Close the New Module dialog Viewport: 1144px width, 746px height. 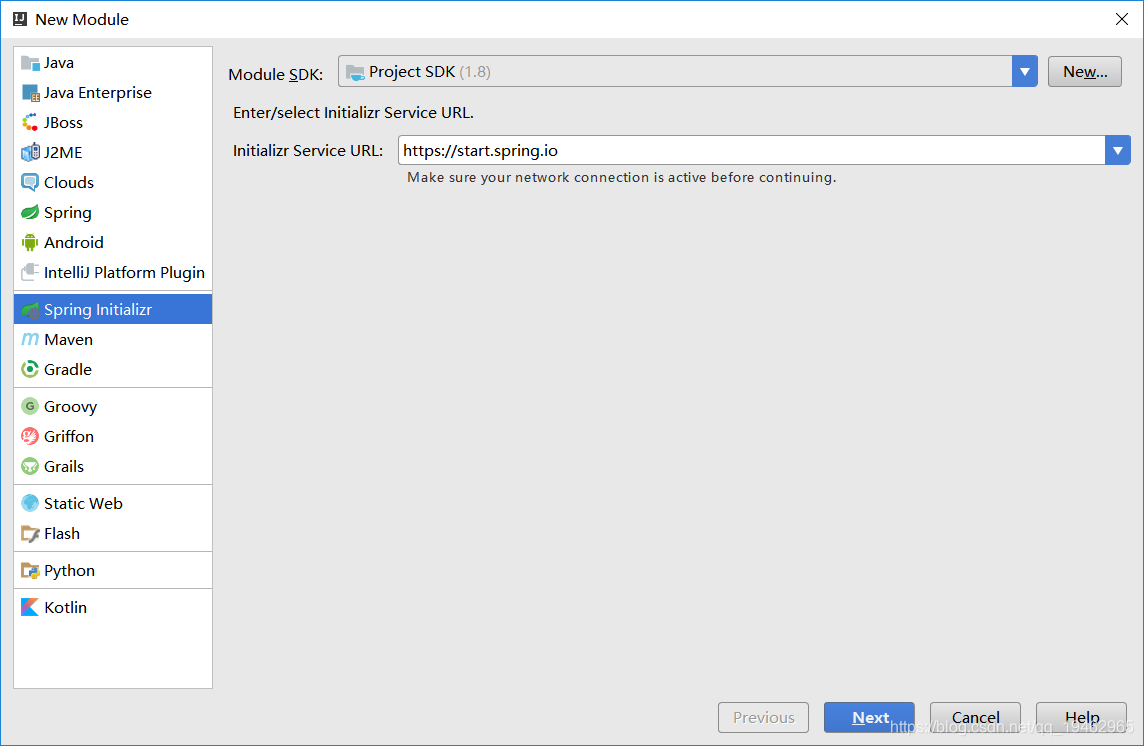click(1122, 19)
